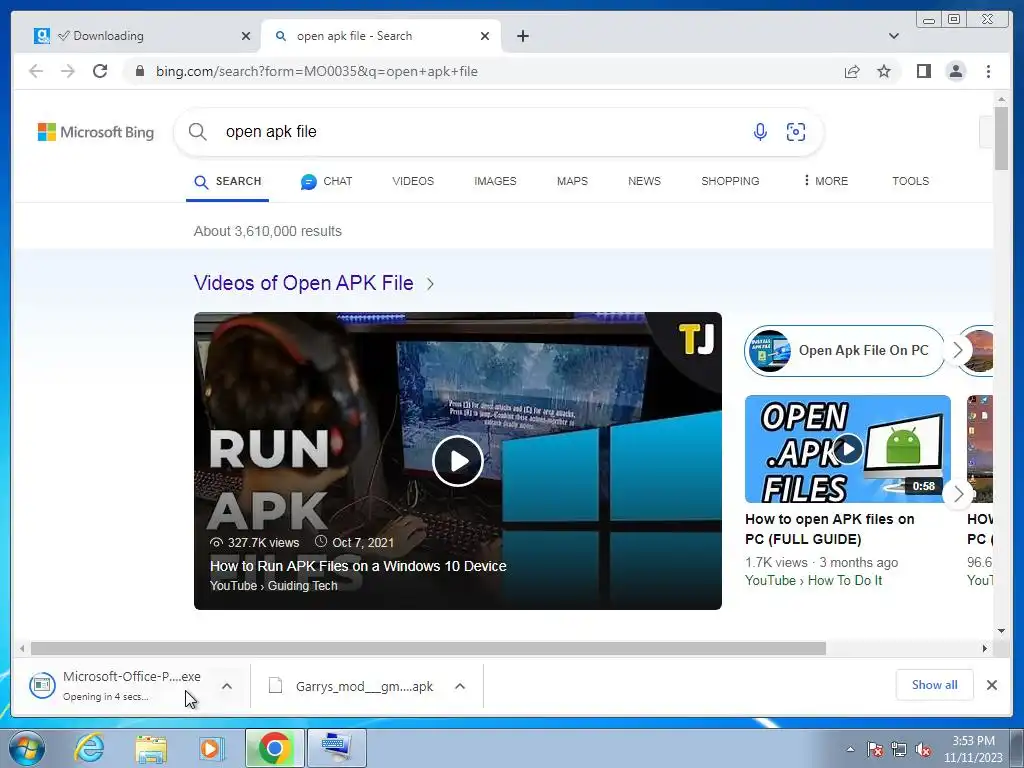Open 'Videos of Open APK File' heading link
This screenshot has height=768, width=1024.
(x=304, y=283)
